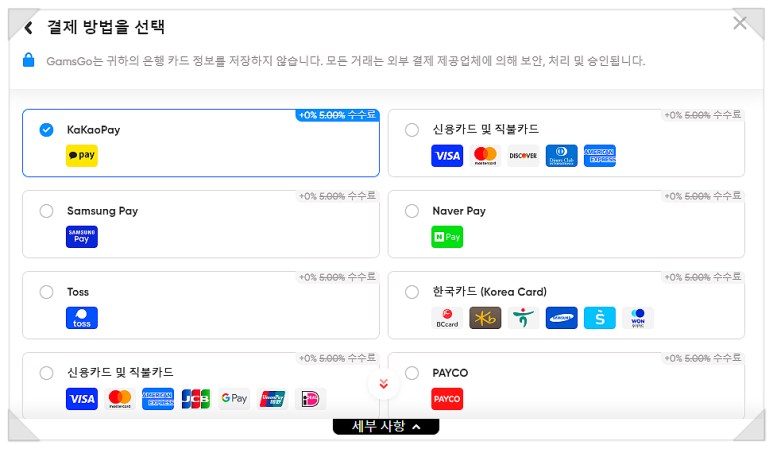Click the 결제 방법을 선택 heading
The width and height of the screenshot is (773, 449).
point(105,27)
